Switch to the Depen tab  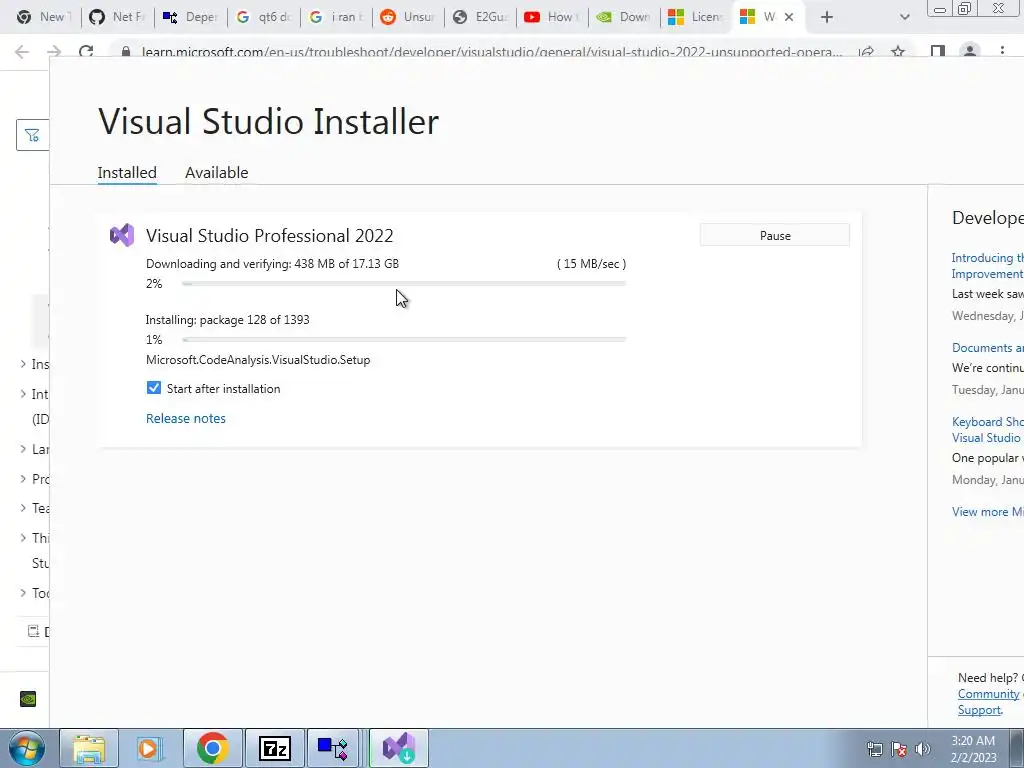coord(190,17)
